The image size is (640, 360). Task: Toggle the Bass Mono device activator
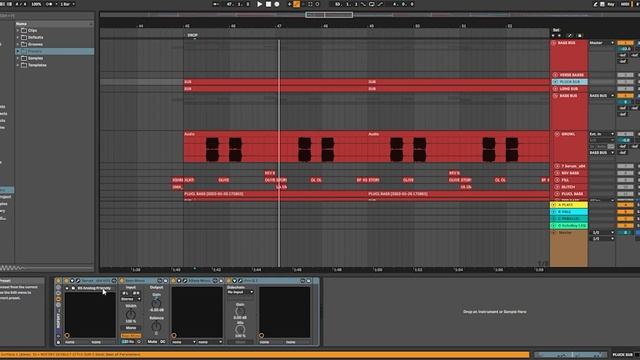(122, 281)
